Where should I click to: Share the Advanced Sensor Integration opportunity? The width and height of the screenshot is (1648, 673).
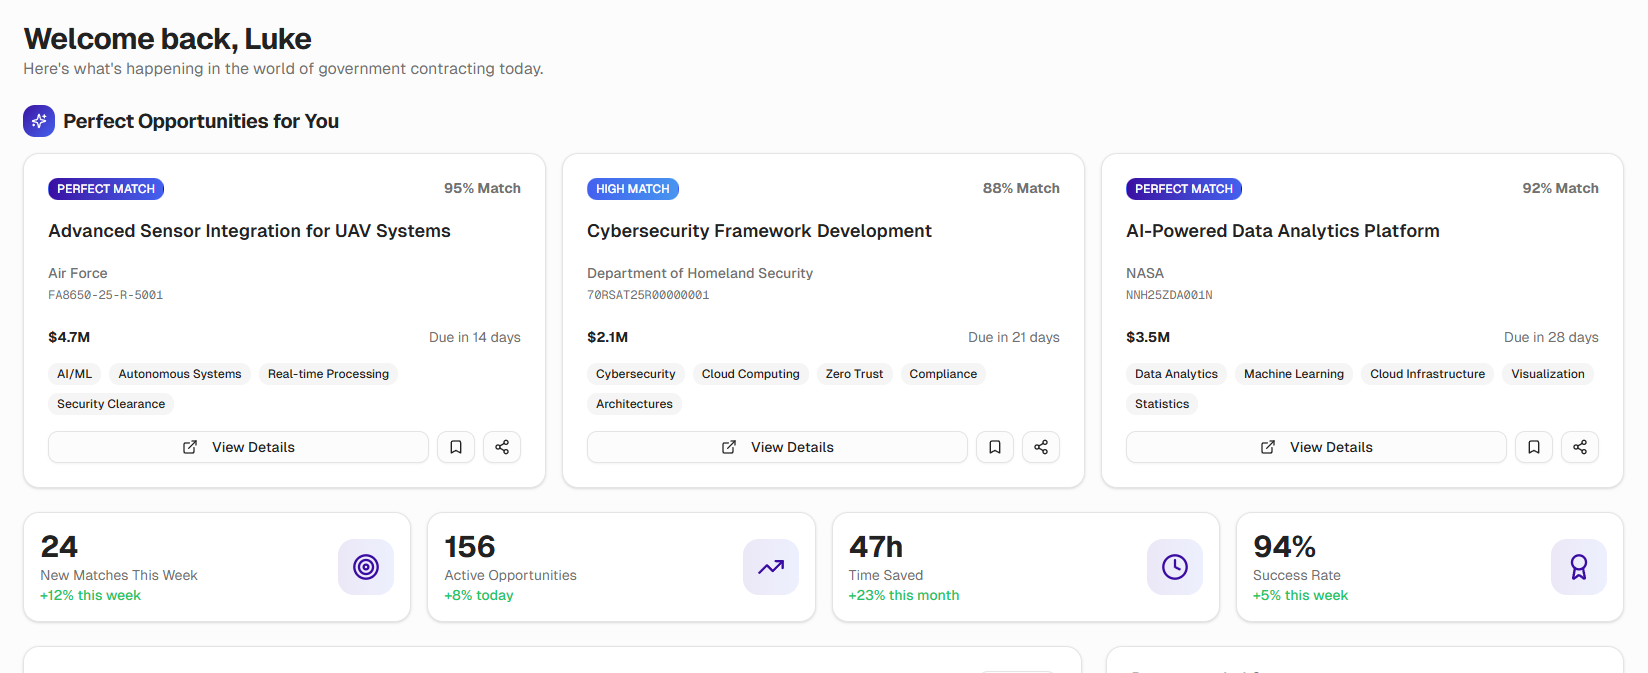point(502,447)
